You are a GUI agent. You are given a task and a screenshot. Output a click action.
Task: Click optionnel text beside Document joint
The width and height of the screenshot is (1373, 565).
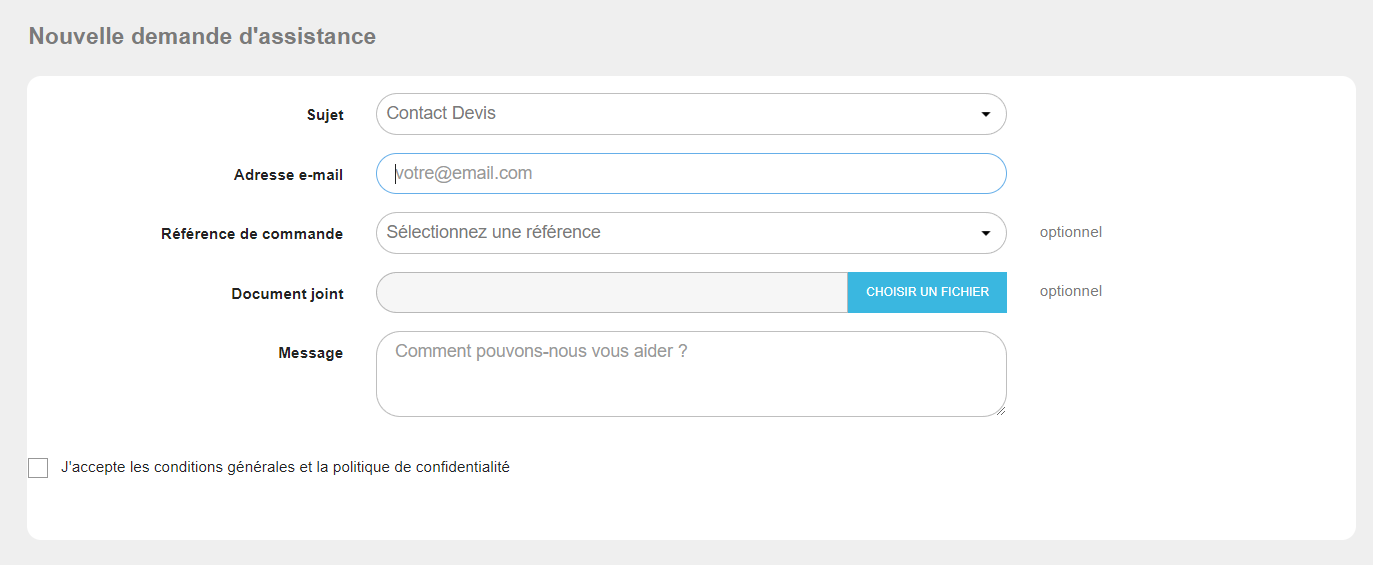coord(1071,291)
